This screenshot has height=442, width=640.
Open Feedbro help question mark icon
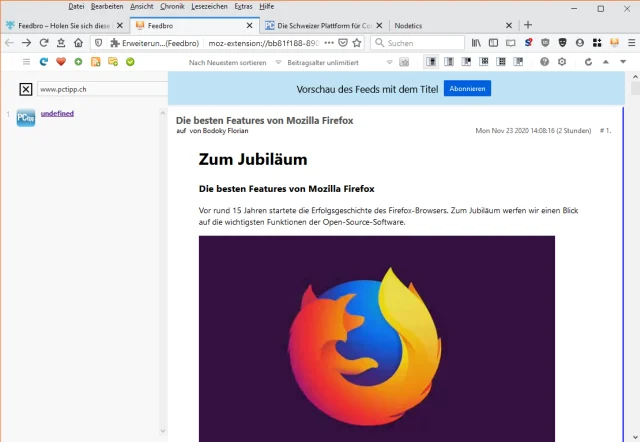pos(544,62)
